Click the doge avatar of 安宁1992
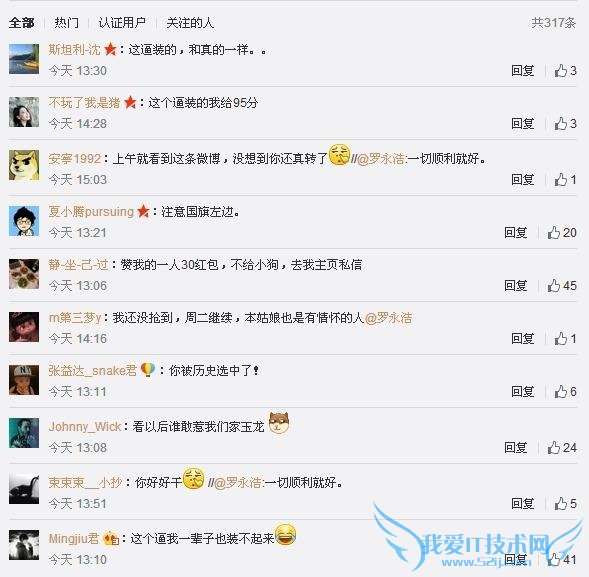This screenshot has width=589, height=577. point(24,165)
